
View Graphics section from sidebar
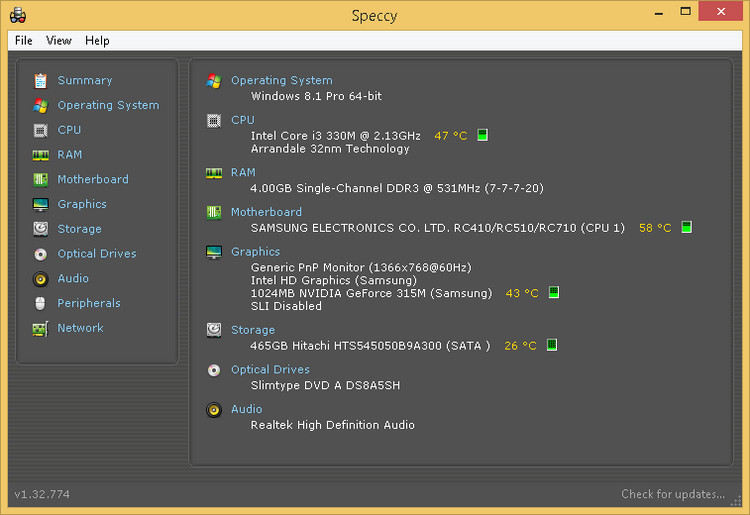tap(82, 204)
